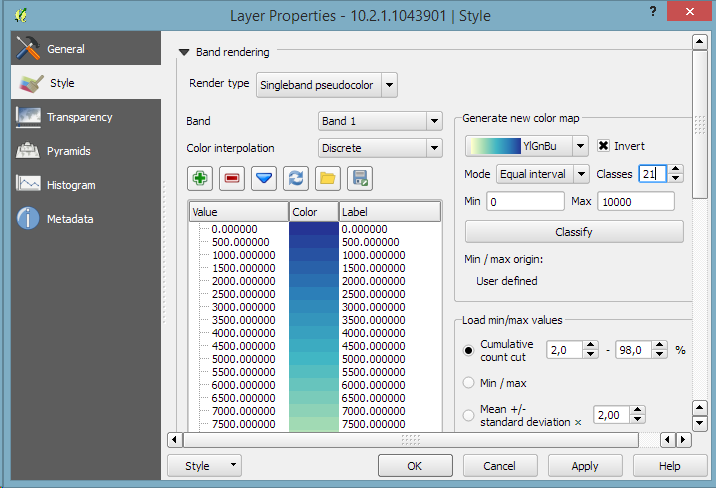Click the green plus add entry icon
This screenshot has height=488, width=716.
pos(201,178)
